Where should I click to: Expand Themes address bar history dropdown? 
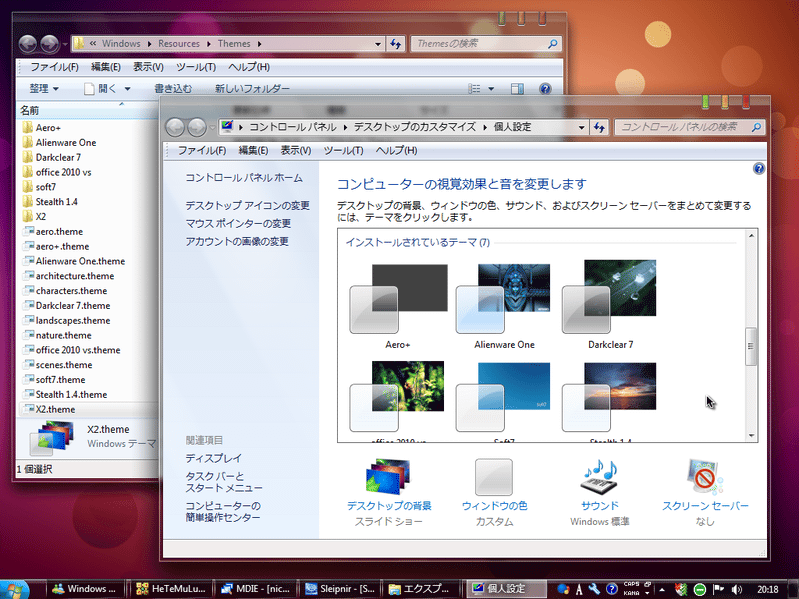(378, 44)
